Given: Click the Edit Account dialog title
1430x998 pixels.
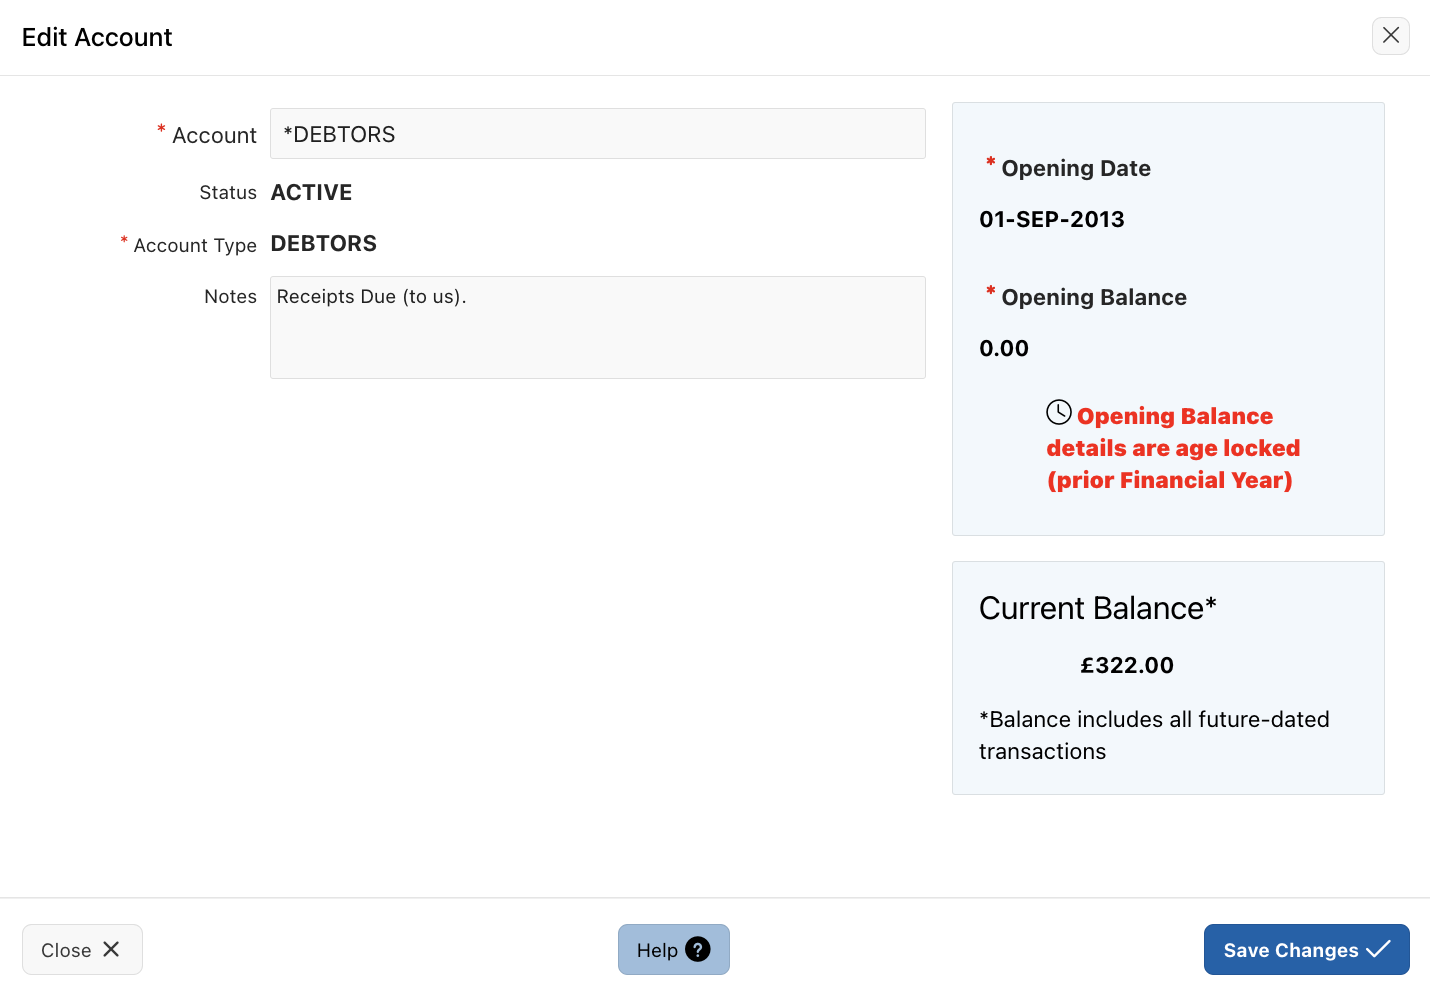Looking at the screenshot, I should coord(97,37).
